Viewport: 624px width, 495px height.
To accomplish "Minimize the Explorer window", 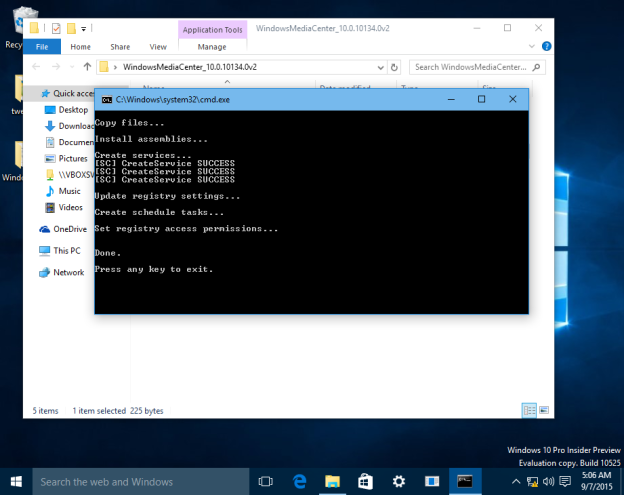I will (x=477, y=28).
